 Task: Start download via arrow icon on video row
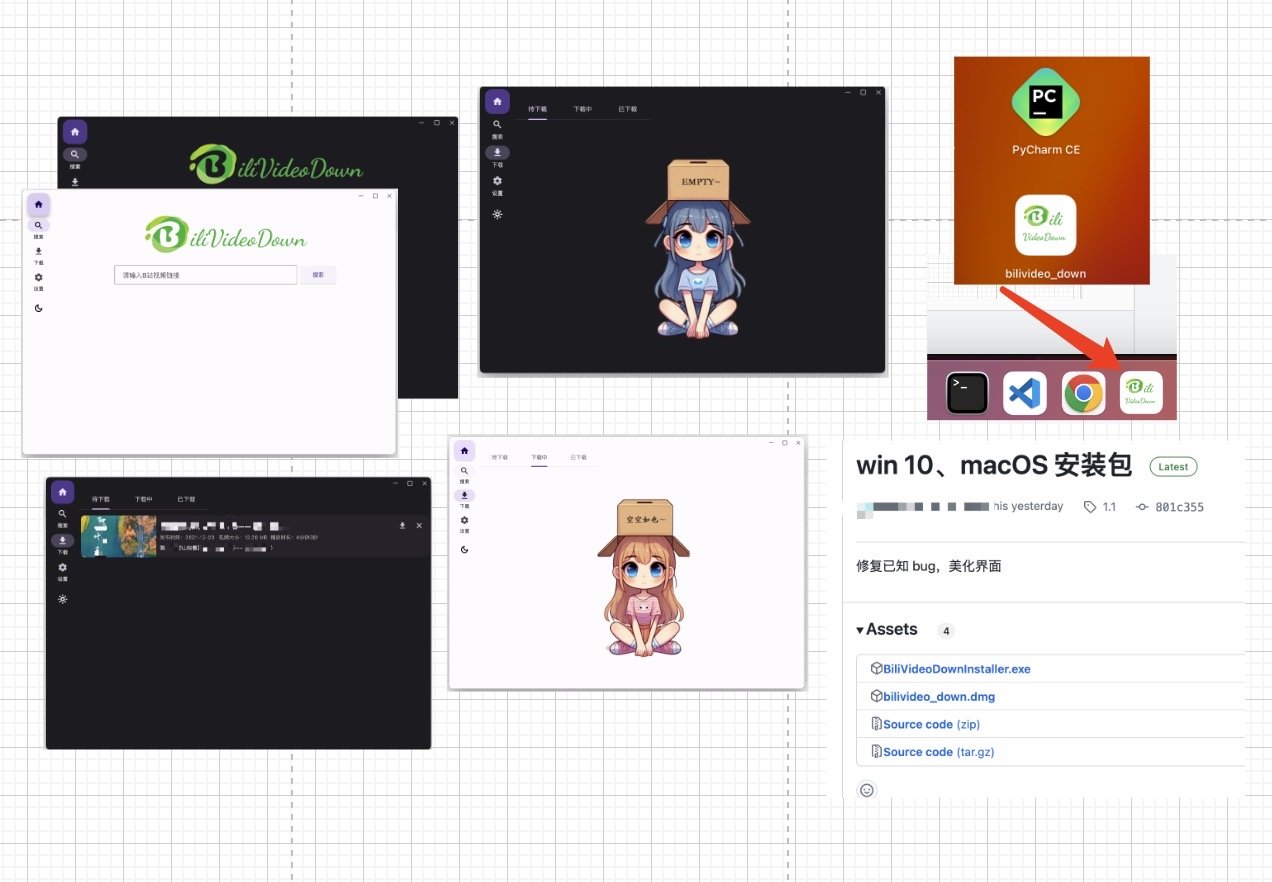[402, 525]
